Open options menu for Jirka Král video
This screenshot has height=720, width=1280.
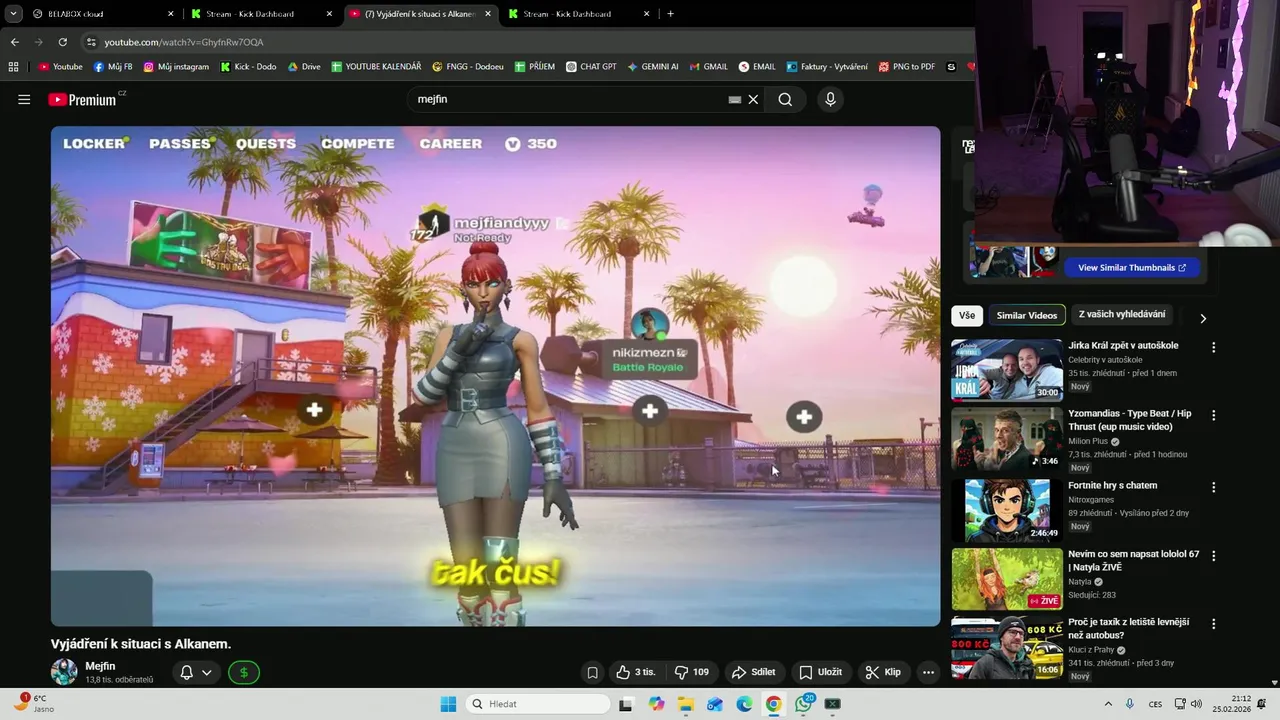pos(1214,348)
